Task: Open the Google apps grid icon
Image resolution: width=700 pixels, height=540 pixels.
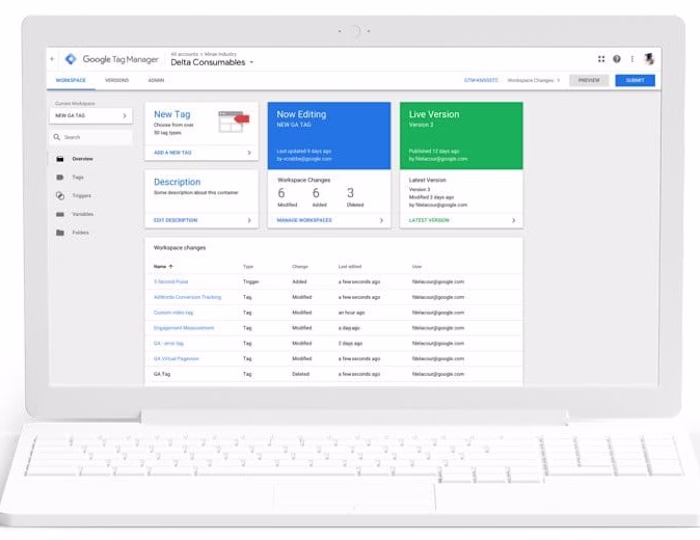Action: [x=601, y=59]
